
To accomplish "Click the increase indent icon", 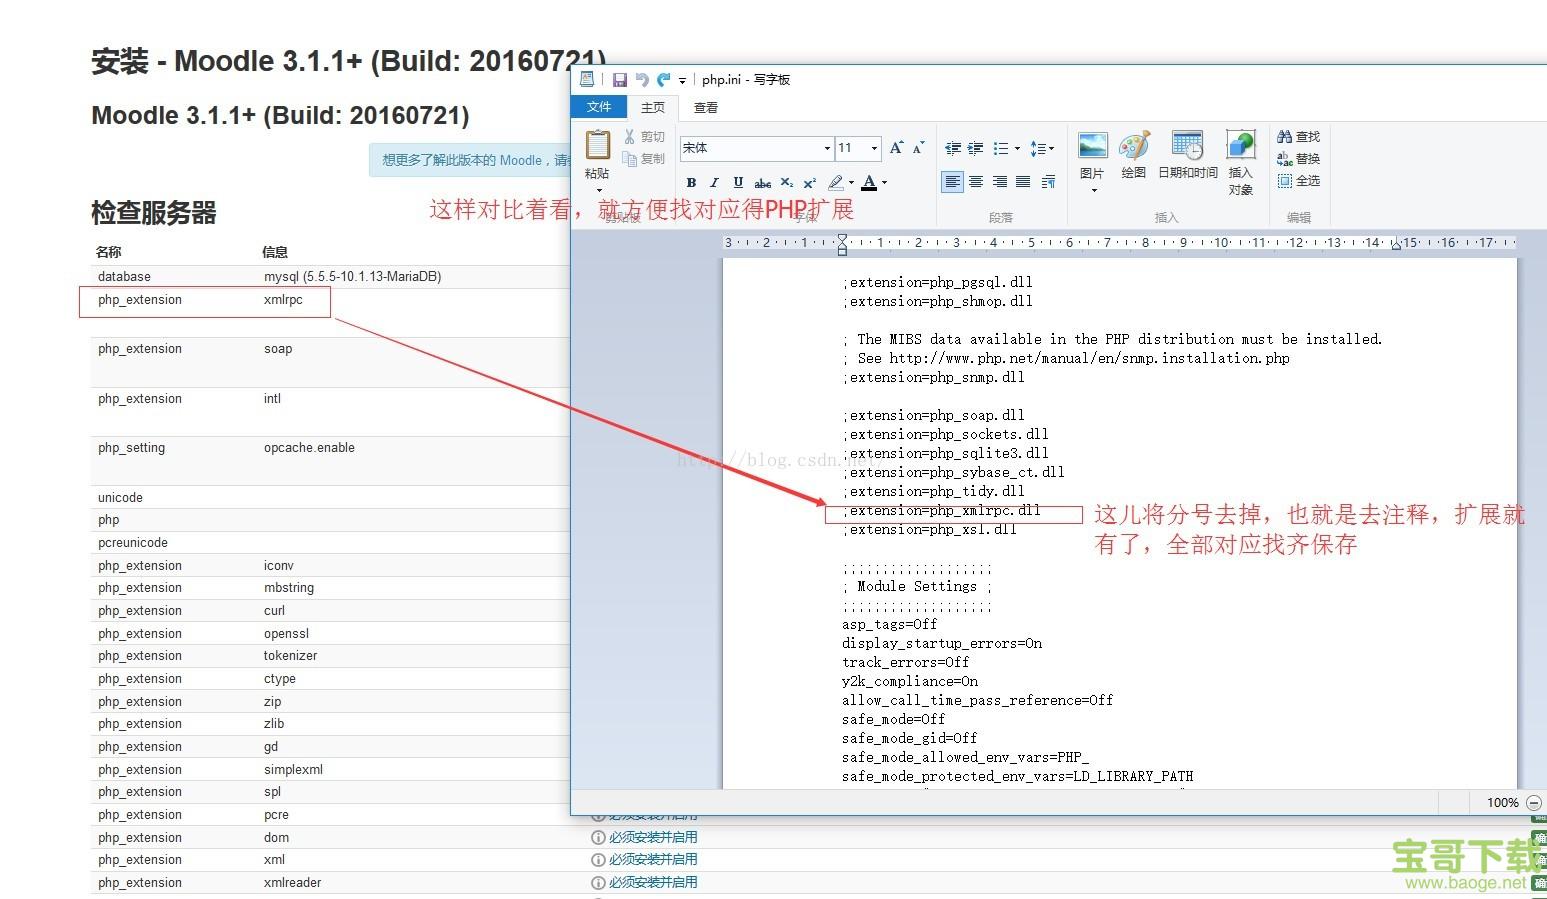I will click(x=975, y=148).
